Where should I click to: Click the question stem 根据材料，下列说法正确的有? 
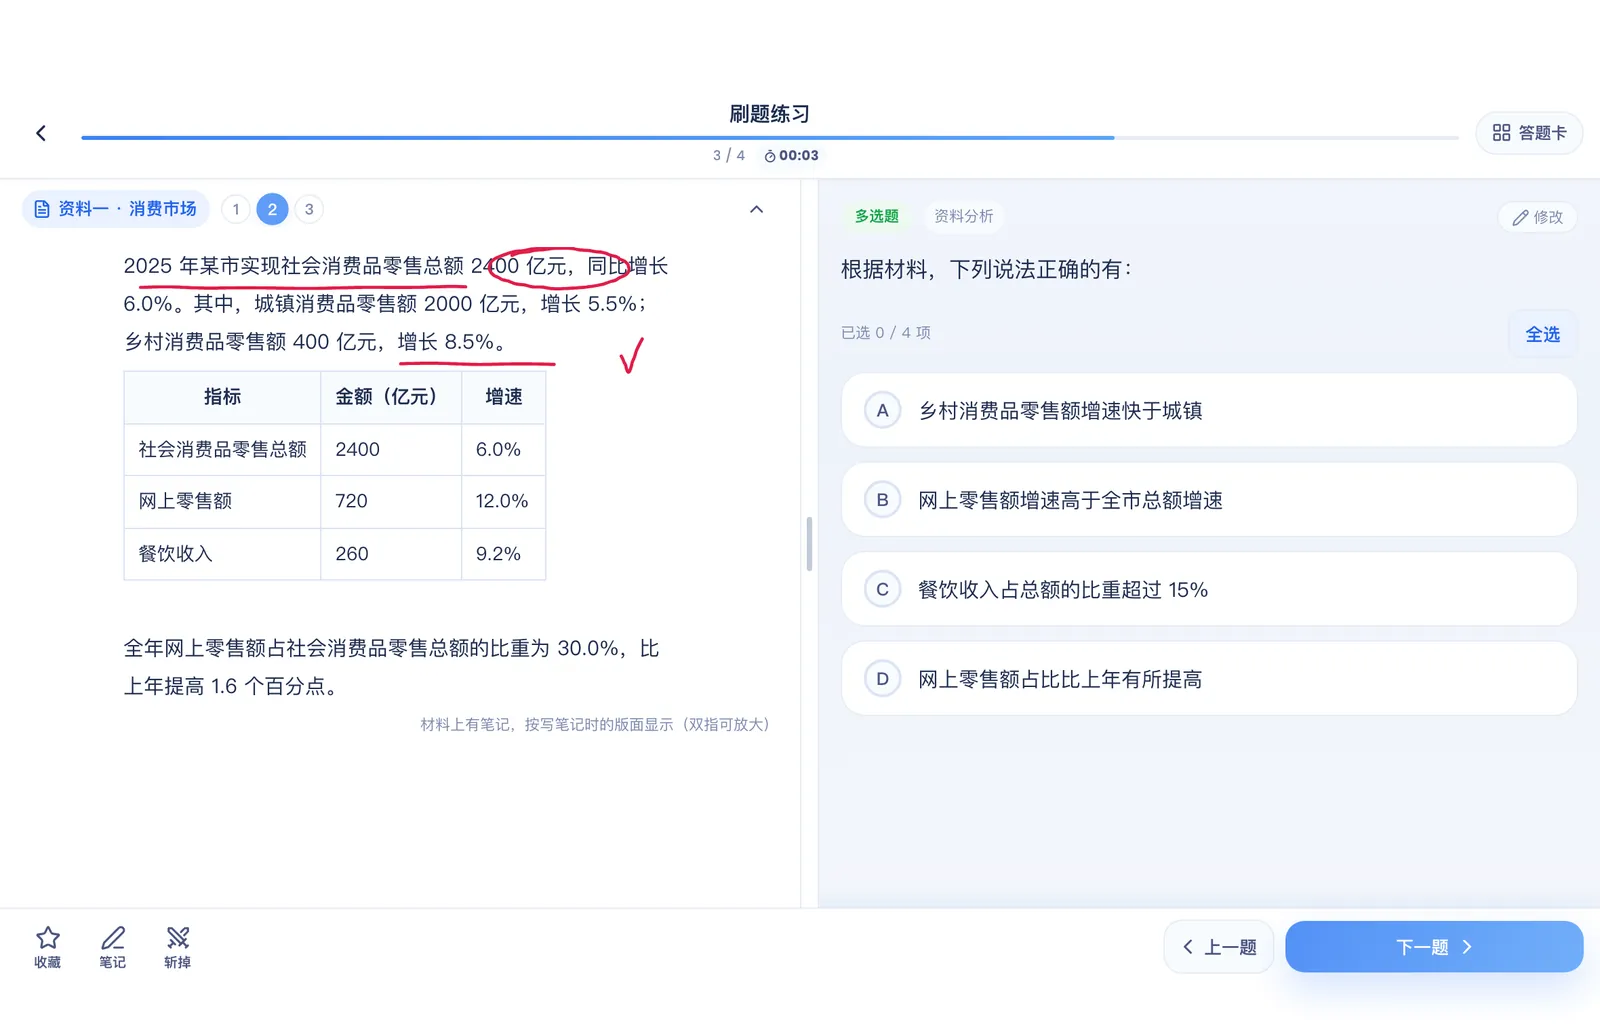986,269
